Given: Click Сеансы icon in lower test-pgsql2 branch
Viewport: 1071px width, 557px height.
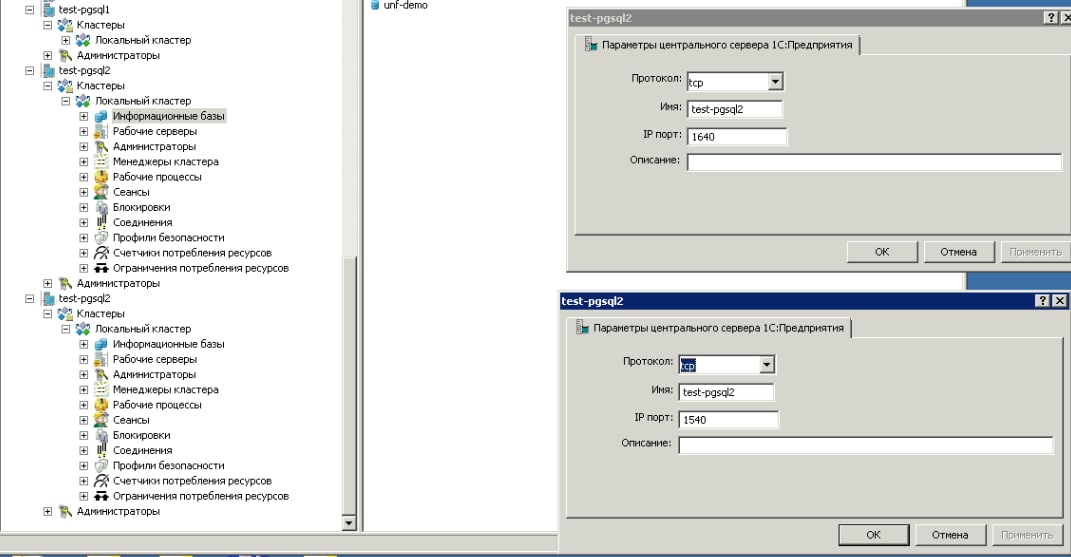Looking at the screenshot, I should (101, 420).
